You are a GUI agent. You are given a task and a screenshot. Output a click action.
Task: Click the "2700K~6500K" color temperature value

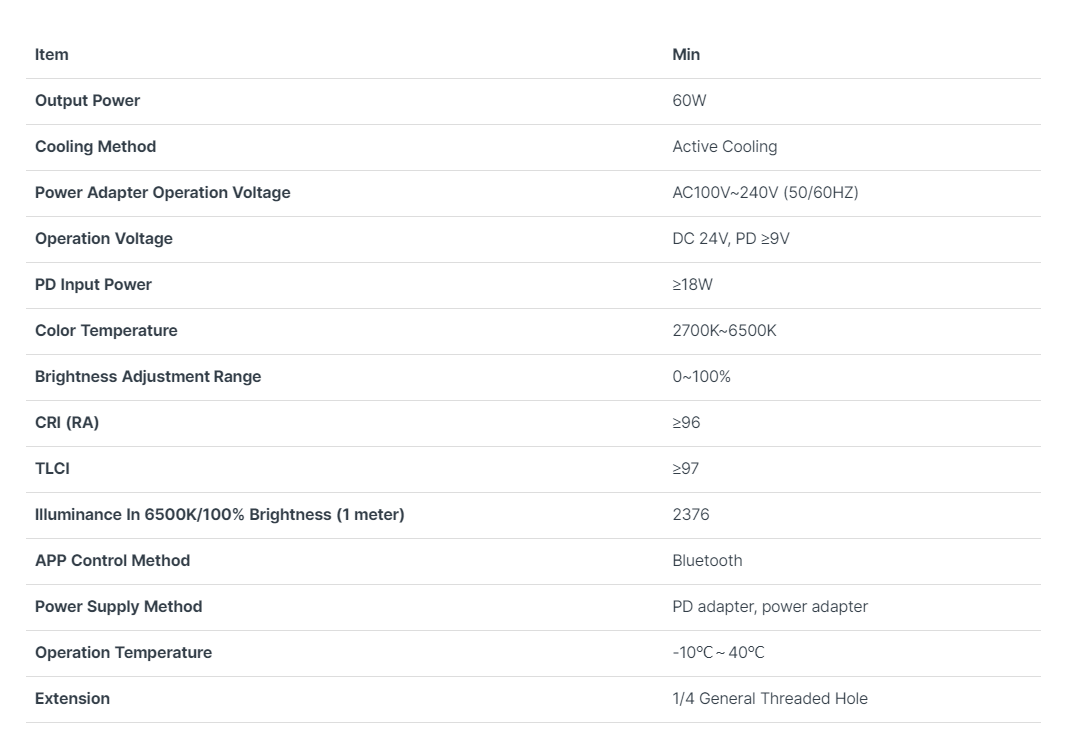724,331
